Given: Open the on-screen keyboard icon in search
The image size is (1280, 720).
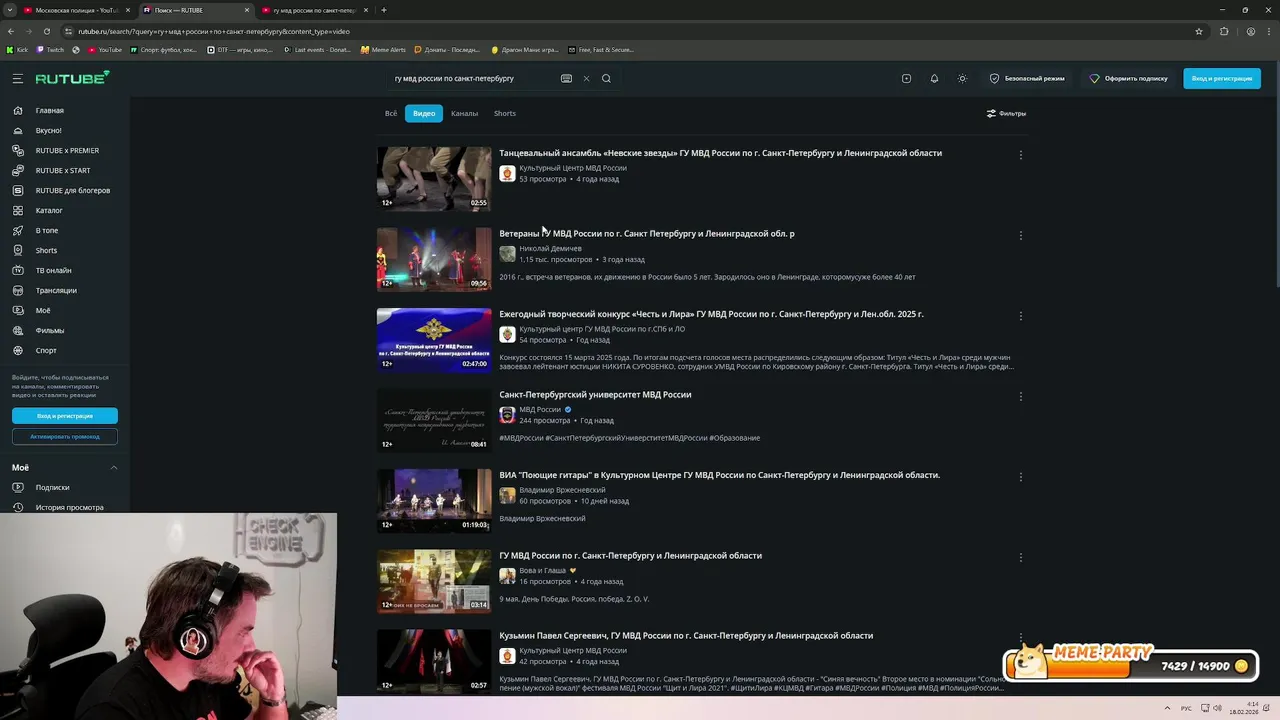Looking at the screenshot, I should 566,78.
